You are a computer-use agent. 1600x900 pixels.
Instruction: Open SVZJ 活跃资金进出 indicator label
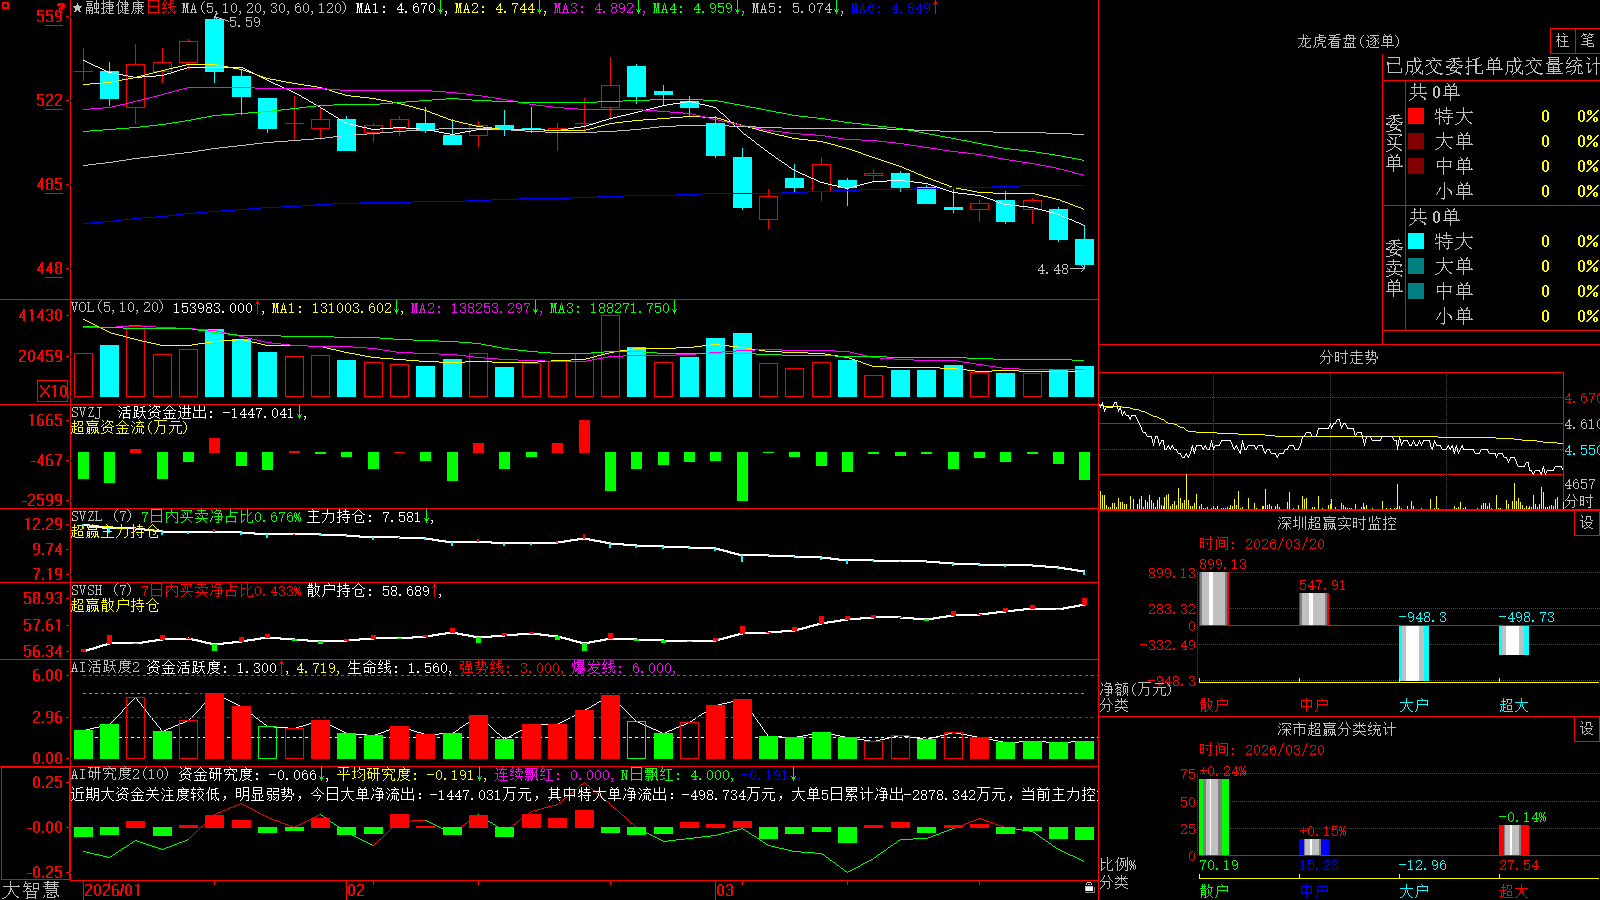pos(86,412)
